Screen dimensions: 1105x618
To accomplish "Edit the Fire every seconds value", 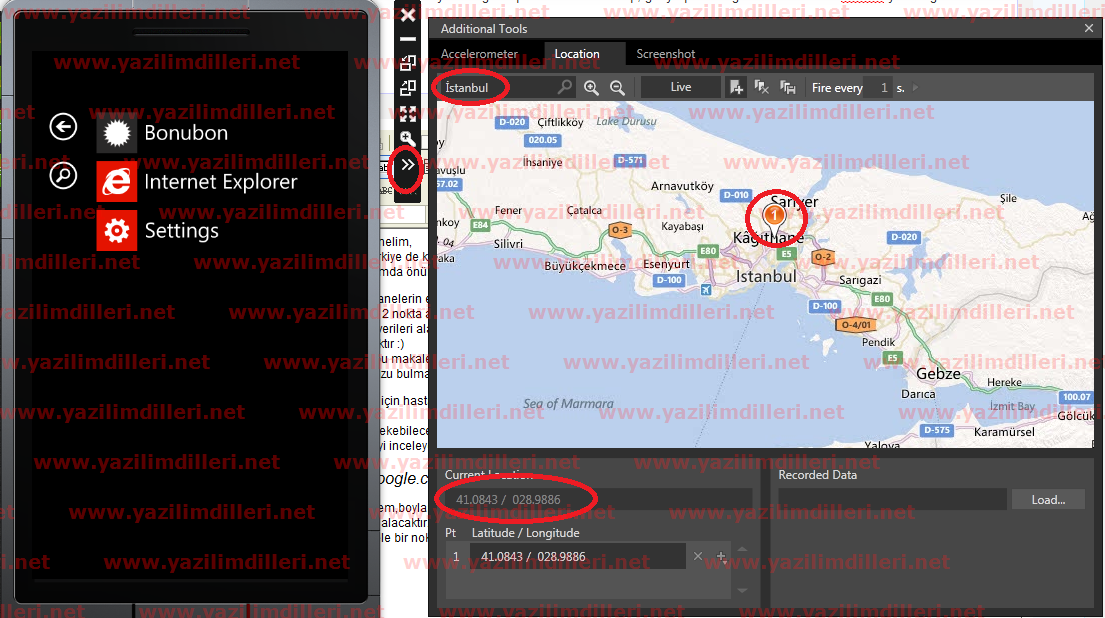I will (878, 87).
